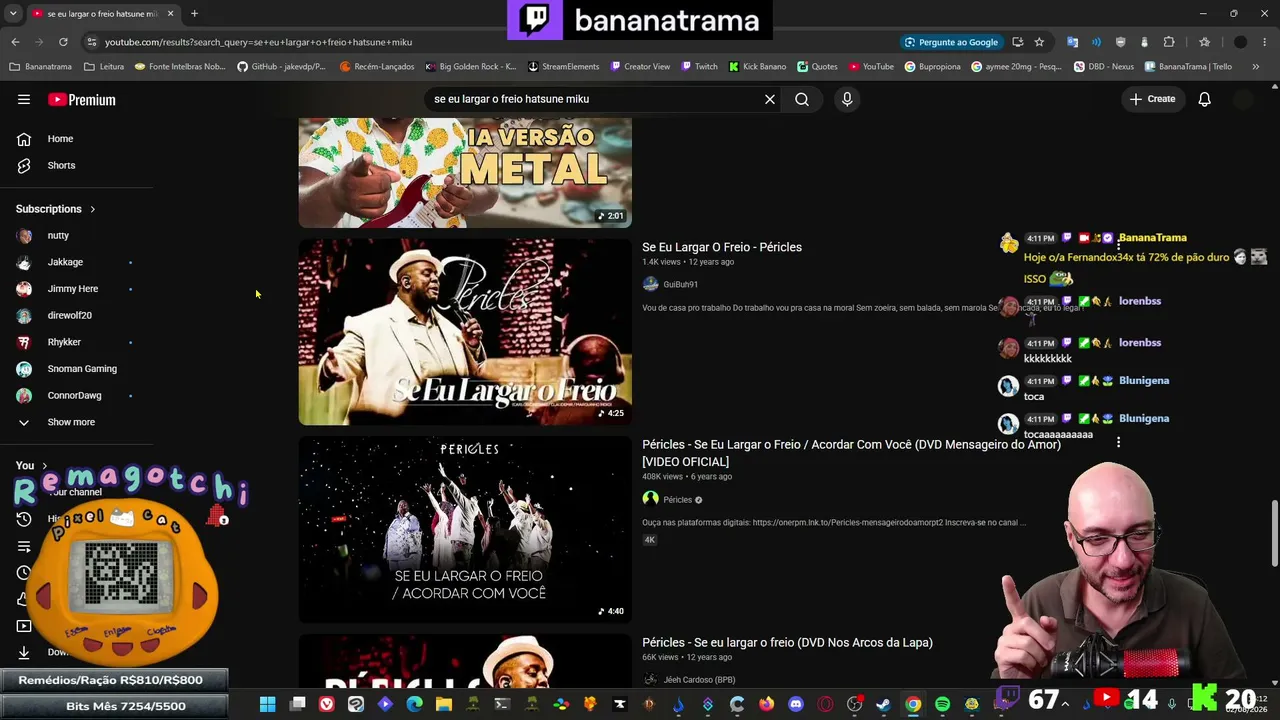
Task: Open the Big Golden Rock bookmark
Action: [x=470, y=67]
